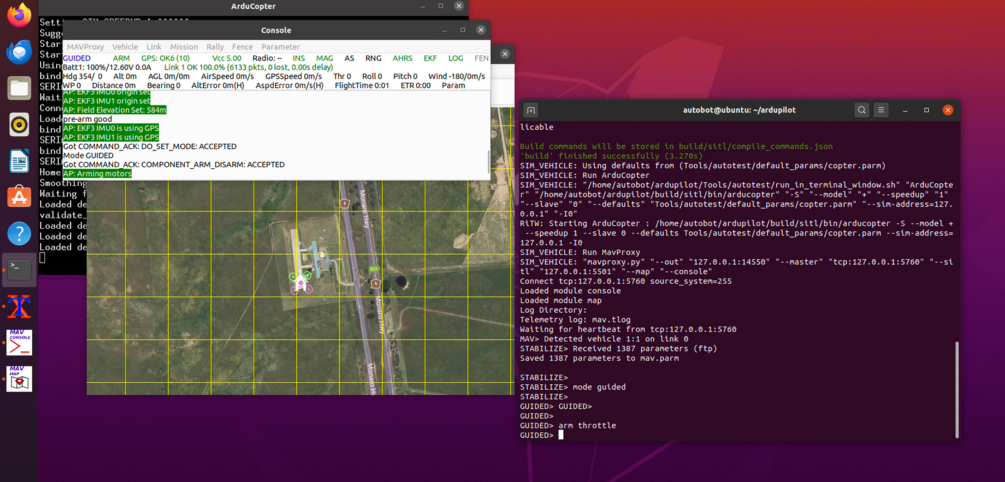Click the Console window title bar

point(276,30)
